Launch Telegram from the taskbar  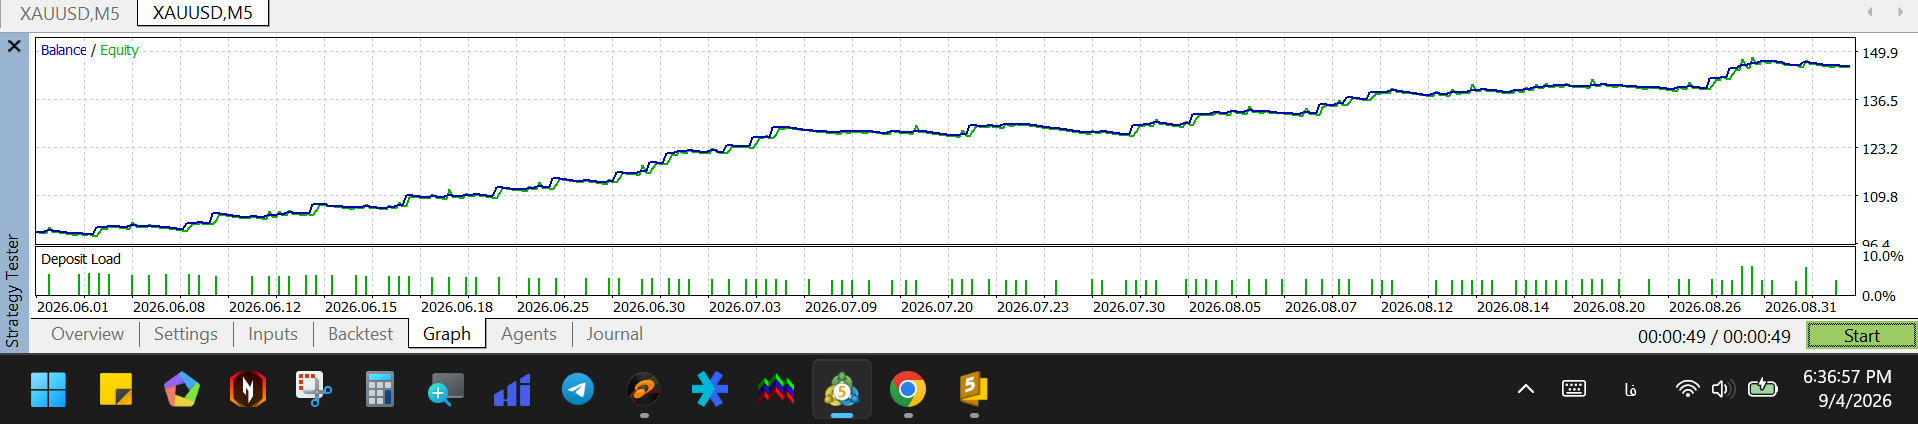[578, 389]
